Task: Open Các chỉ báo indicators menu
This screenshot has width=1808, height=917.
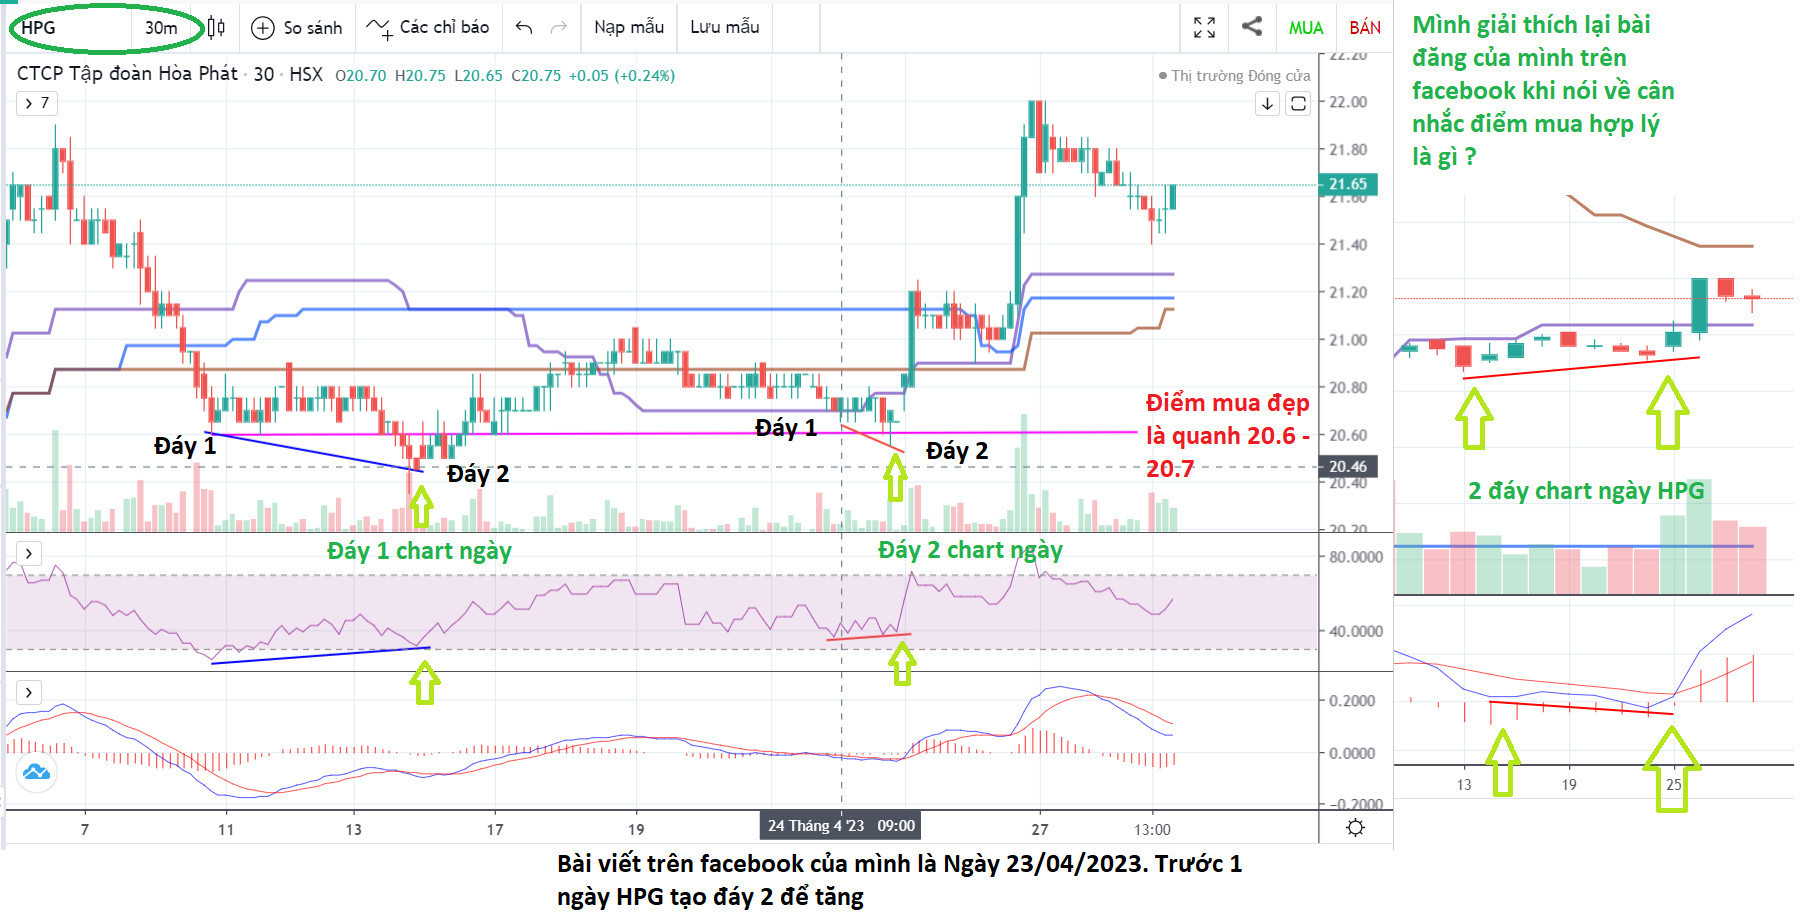Action: tap(428, 28)
